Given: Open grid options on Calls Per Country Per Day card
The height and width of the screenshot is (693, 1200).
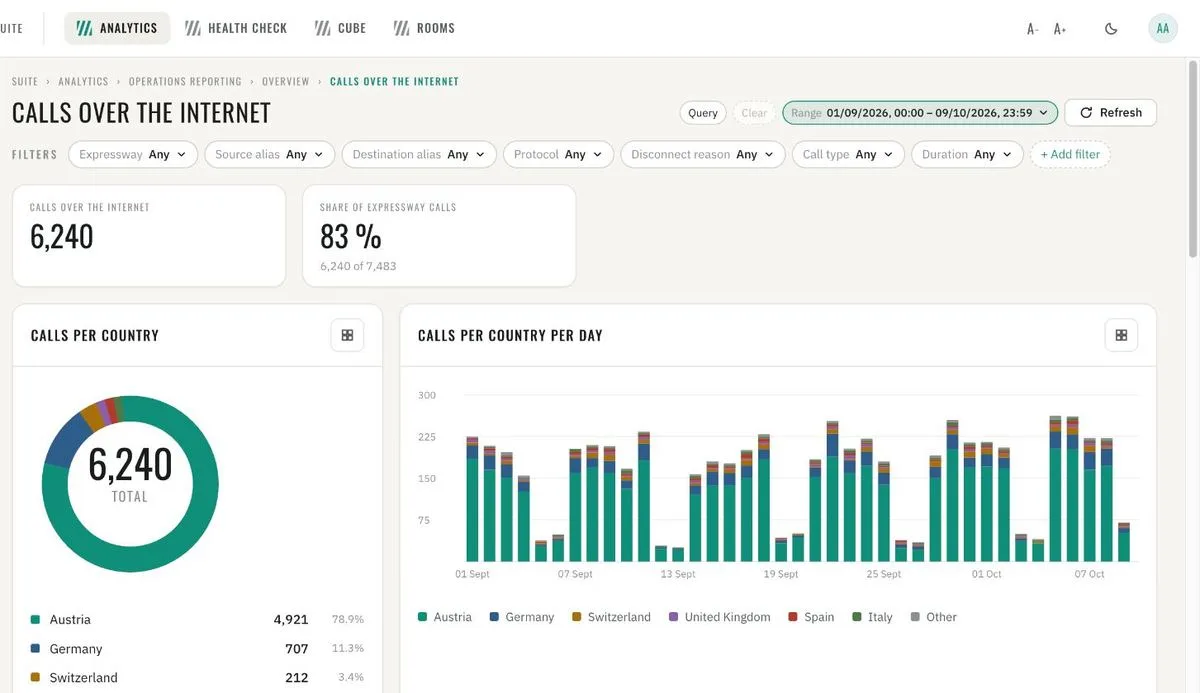Looking at the screenshot, I should (x=1121, y=335).
